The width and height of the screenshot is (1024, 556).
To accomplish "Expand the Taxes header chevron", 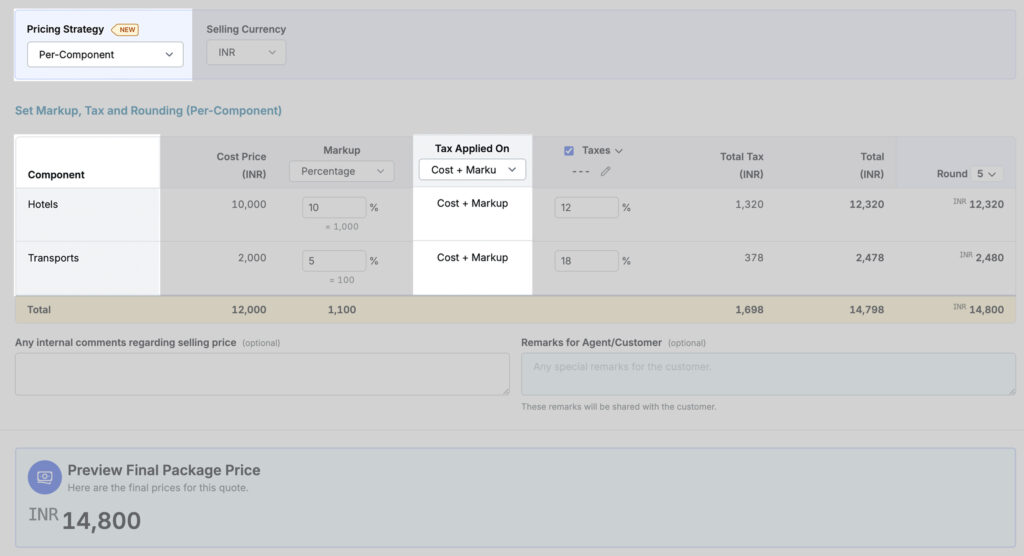I will [619, 151].
